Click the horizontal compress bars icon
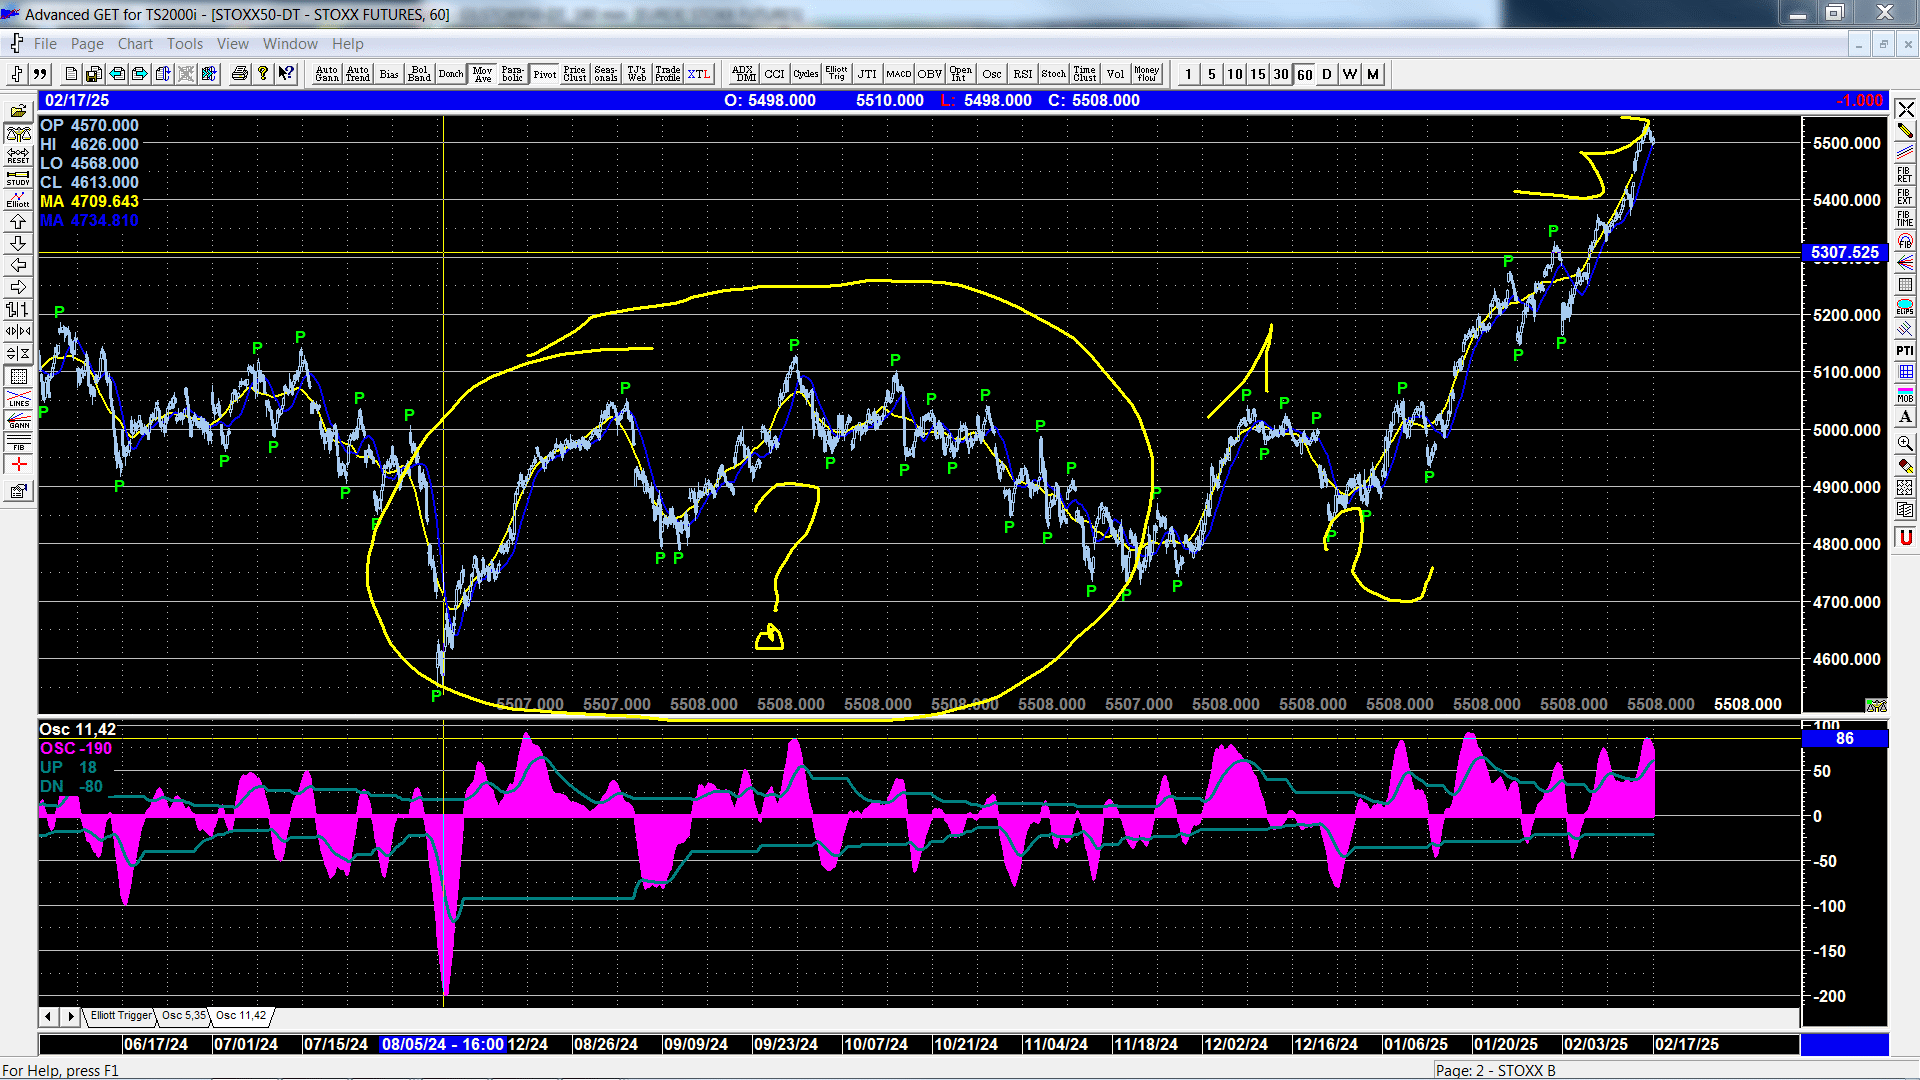1920x1080 pixels. click(18, 332)
